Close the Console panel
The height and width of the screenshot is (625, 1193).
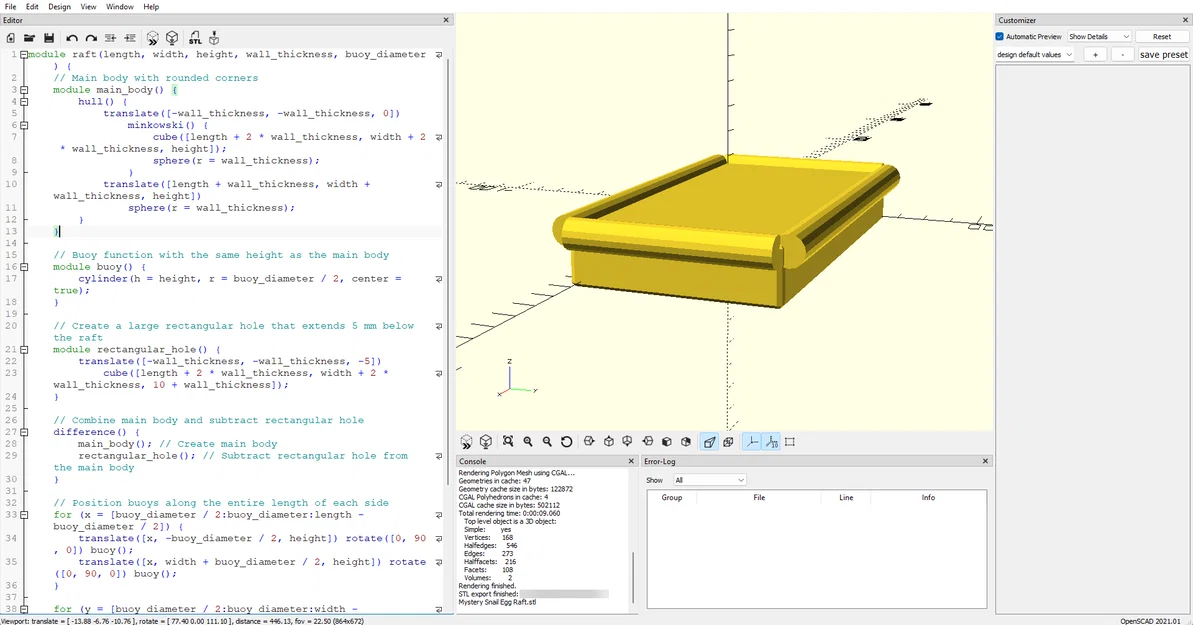pyautogui.click(x=631, y=461)
